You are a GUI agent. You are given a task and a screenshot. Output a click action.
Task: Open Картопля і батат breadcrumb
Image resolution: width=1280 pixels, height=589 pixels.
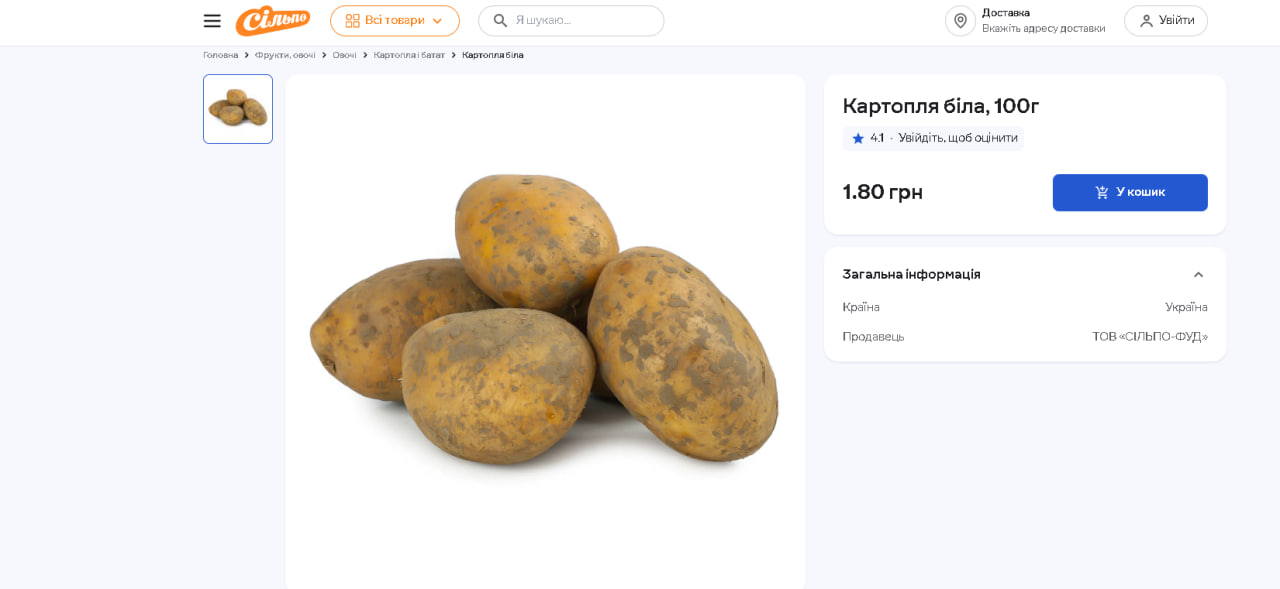[x=409, y=55]
